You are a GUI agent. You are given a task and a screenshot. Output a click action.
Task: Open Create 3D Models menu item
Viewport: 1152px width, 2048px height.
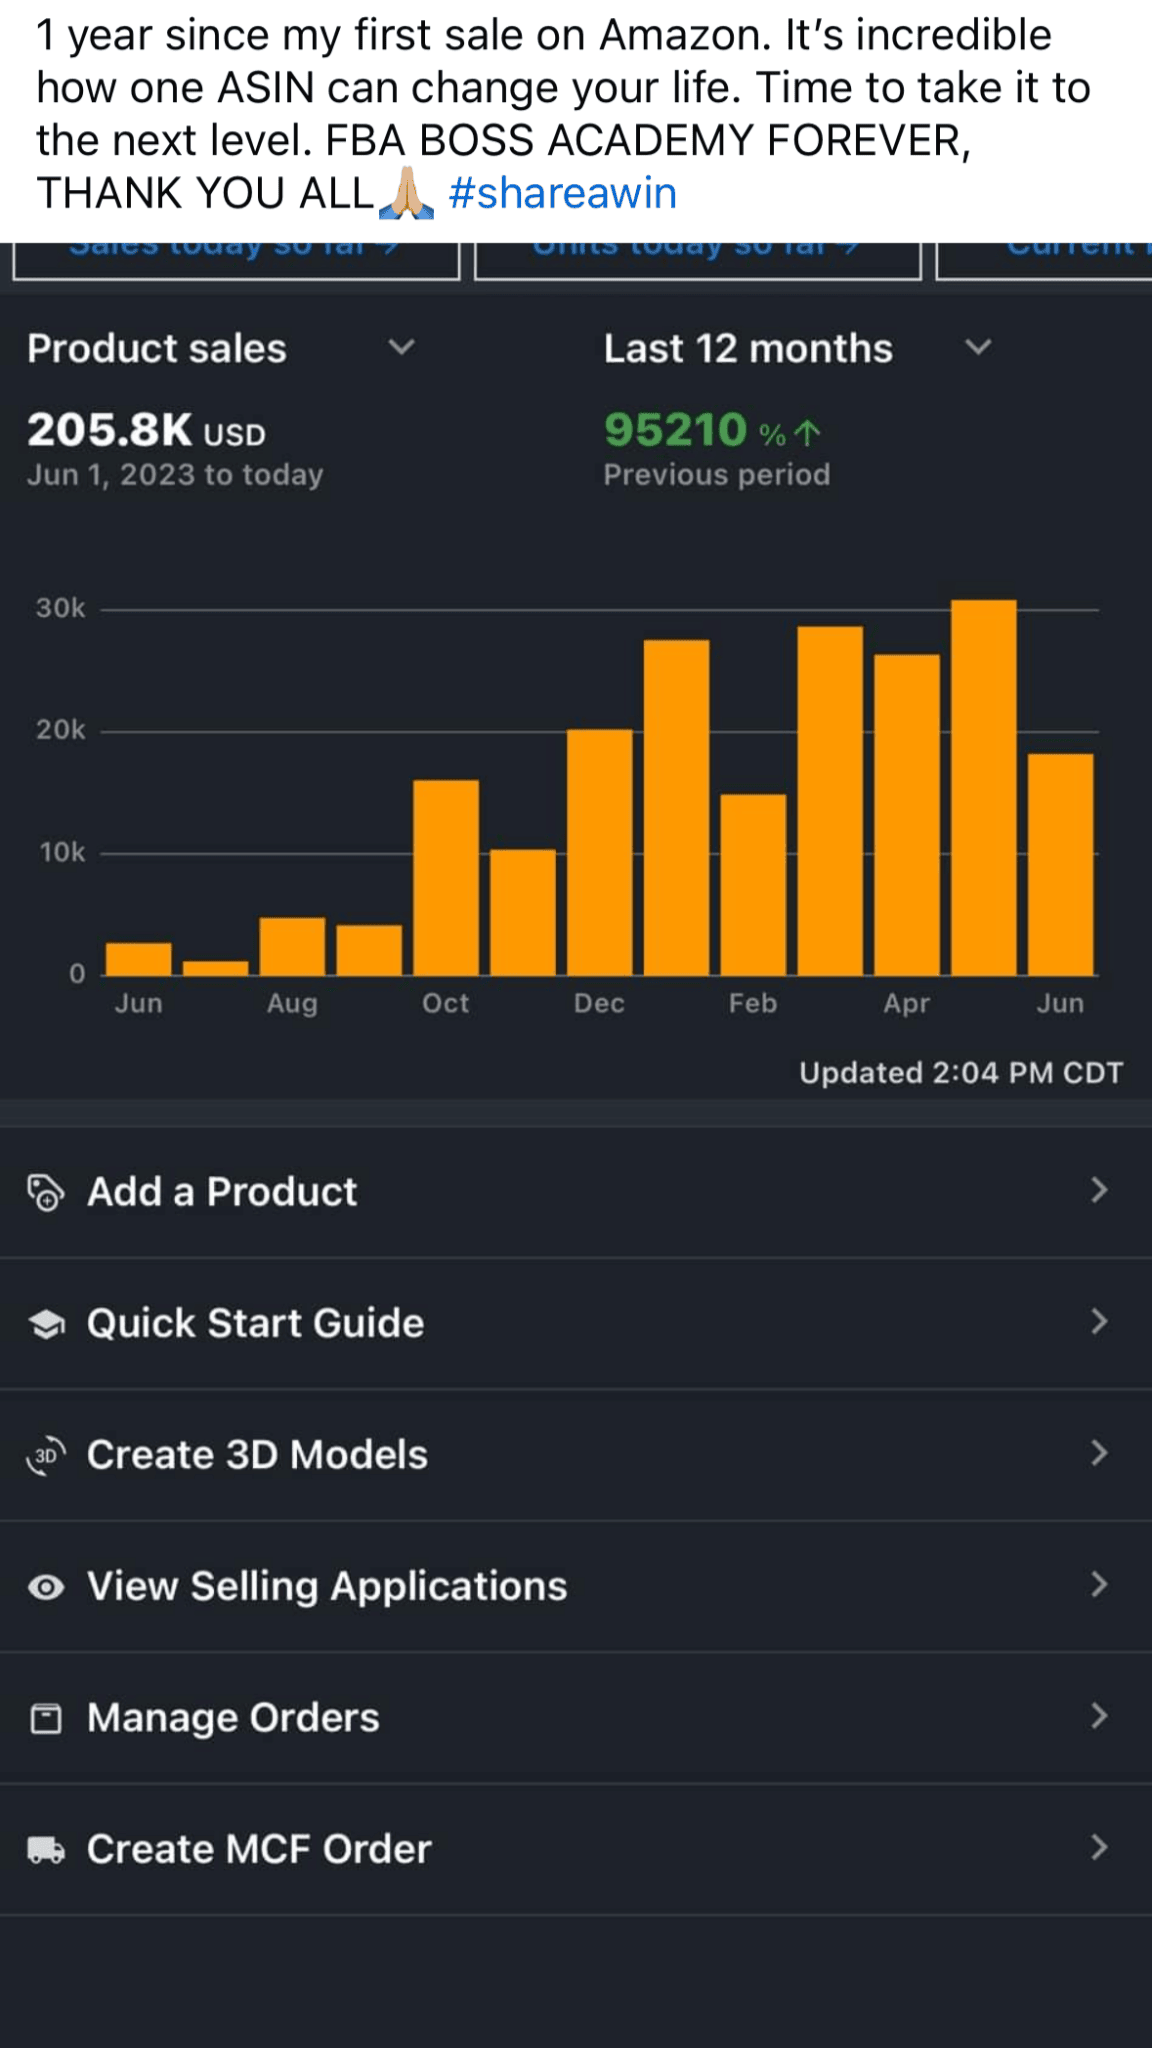tap(257, 1455)
